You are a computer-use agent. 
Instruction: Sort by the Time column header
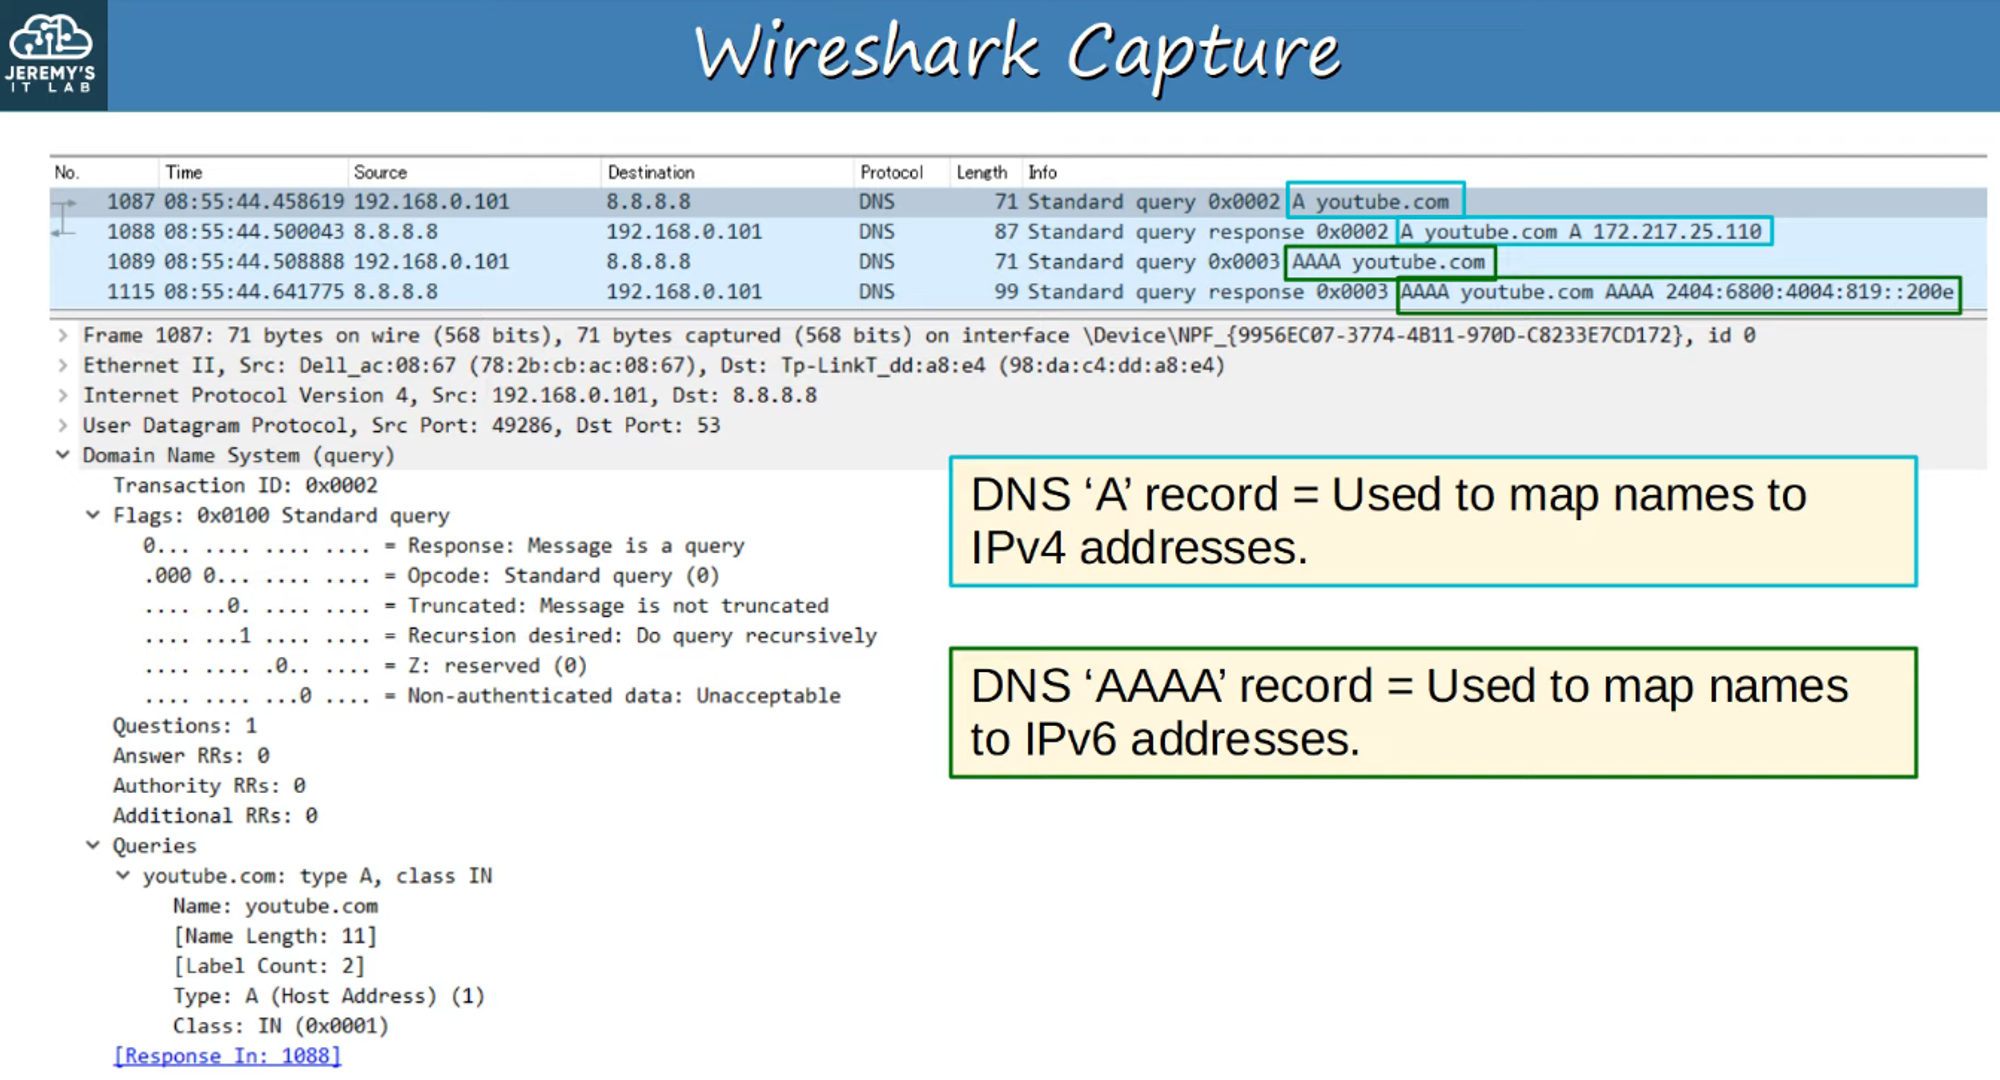click(x=184, y=172)
